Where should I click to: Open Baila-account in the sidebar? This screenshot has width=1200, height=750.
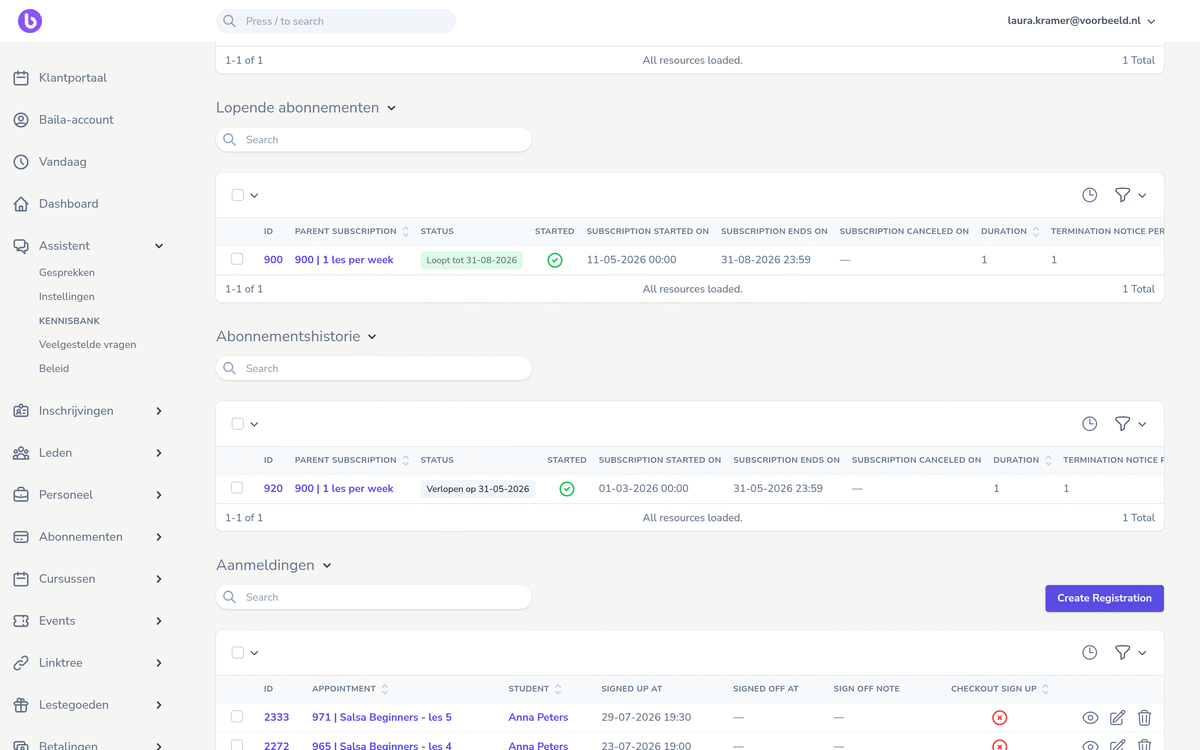pyautogui.click(x=76, y=120)
